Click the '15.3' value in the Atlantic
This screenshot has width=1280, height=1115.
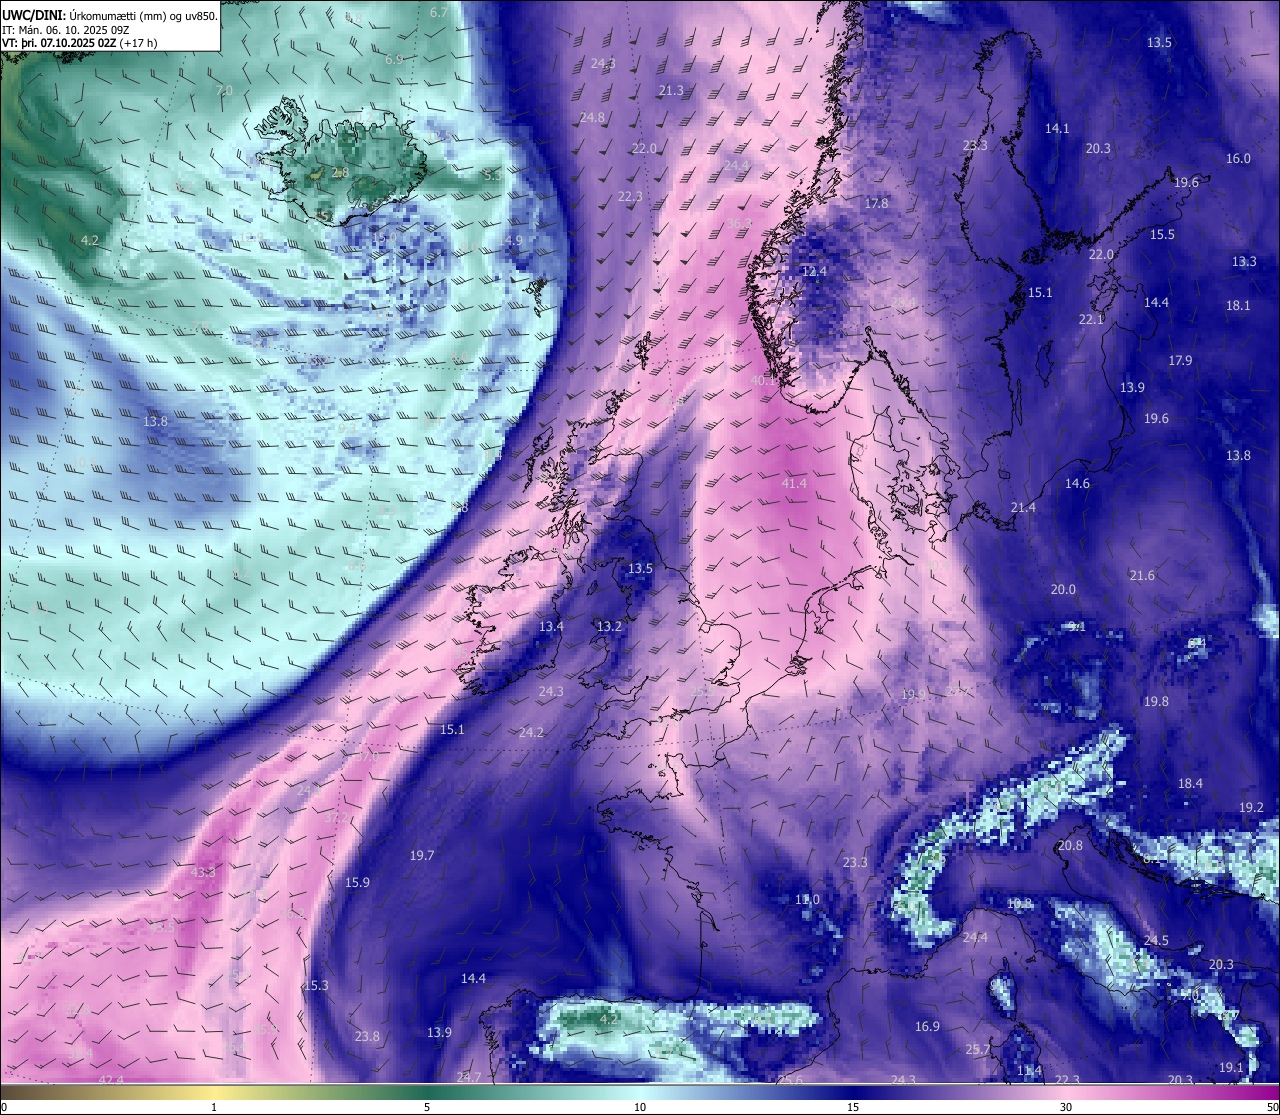point(316,986)
